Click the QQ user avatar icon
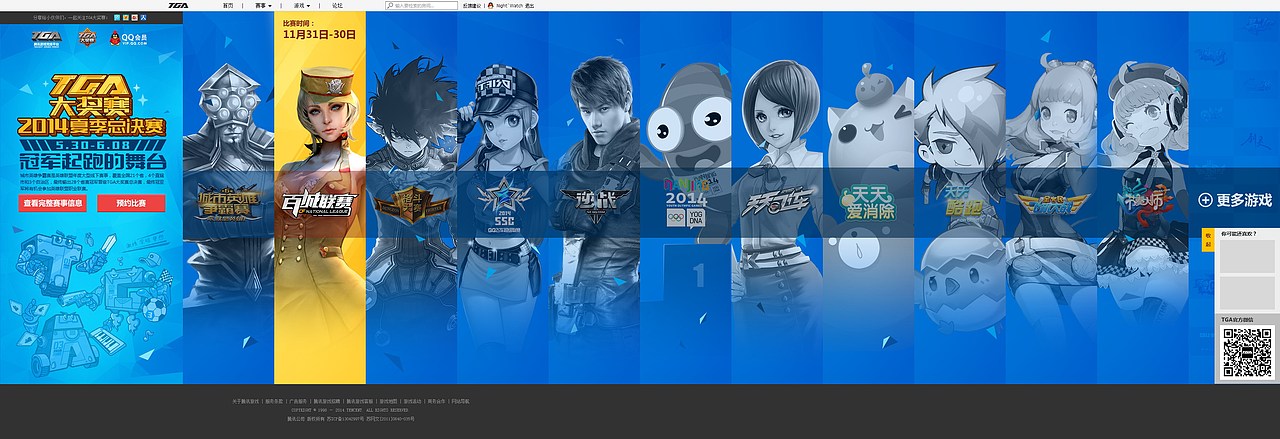 tap(491, 6)
